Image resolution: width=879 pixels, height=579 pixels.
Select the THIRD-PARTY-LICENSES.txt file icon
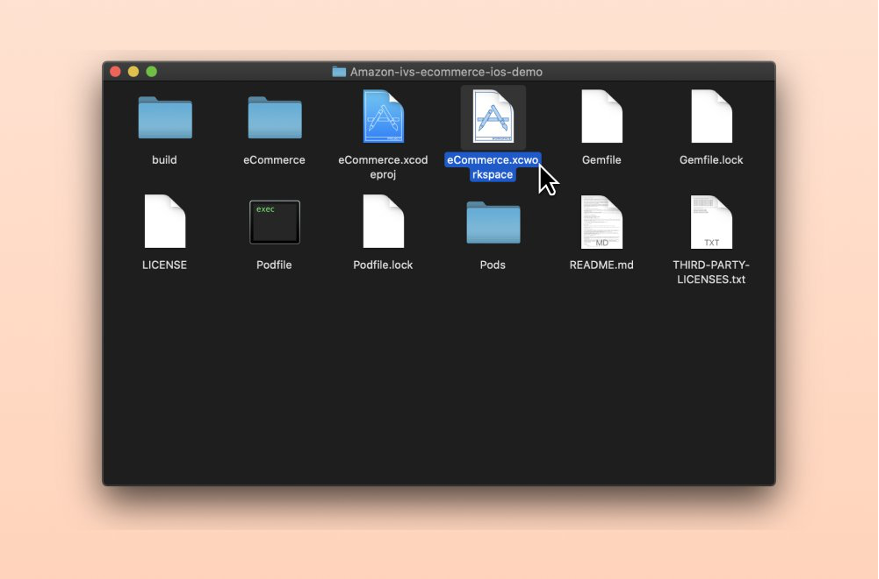tap(711, 221)
